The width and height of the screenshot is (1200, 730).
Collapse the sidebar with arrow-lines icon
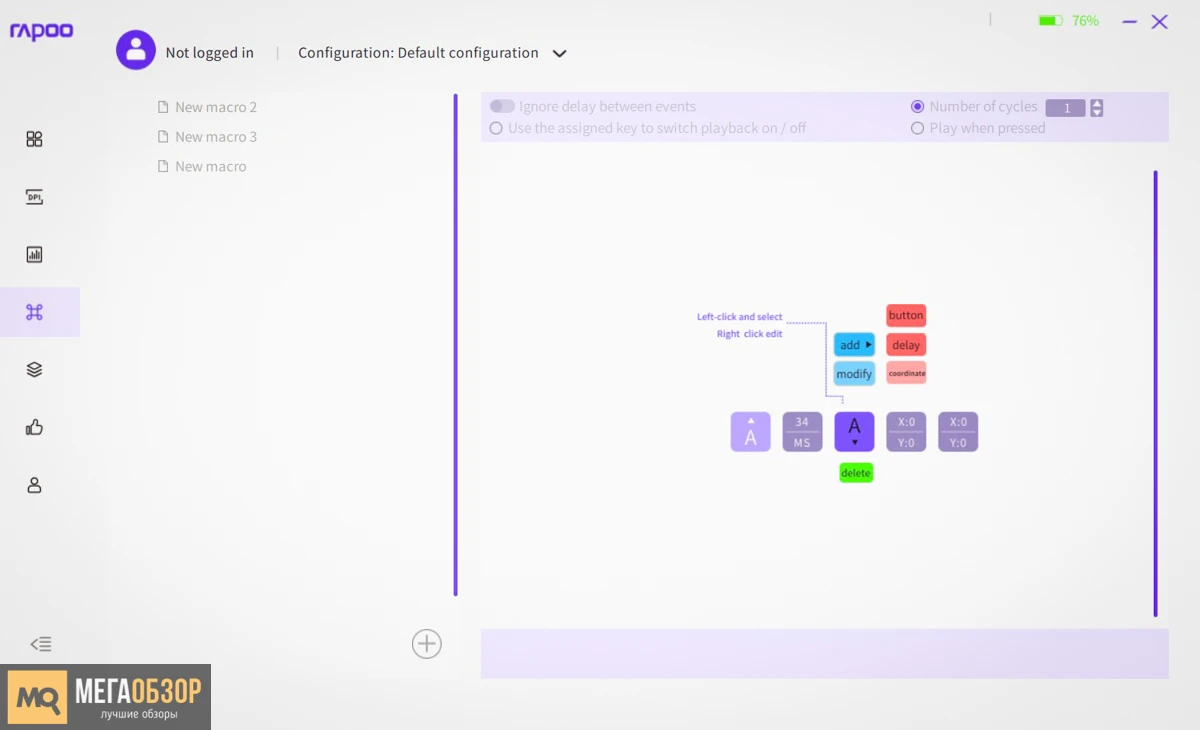pyautogui.click(x=41, y=644)
